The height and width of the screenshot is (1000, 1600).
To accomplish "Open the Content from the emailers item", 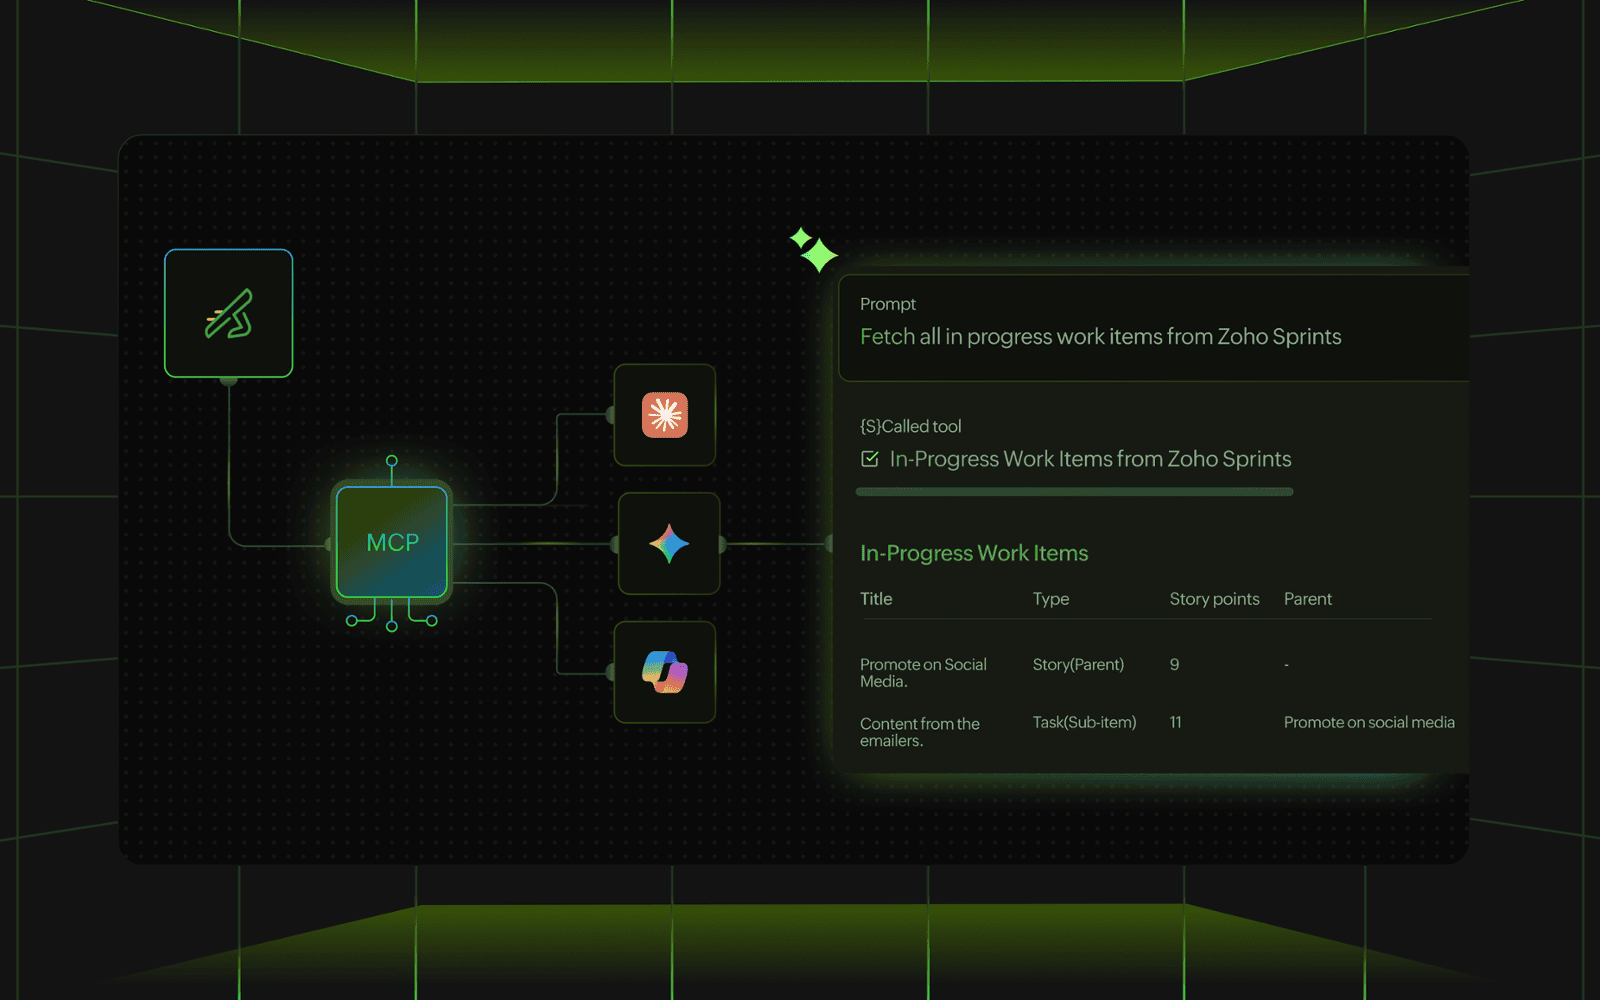I will 919,732.
